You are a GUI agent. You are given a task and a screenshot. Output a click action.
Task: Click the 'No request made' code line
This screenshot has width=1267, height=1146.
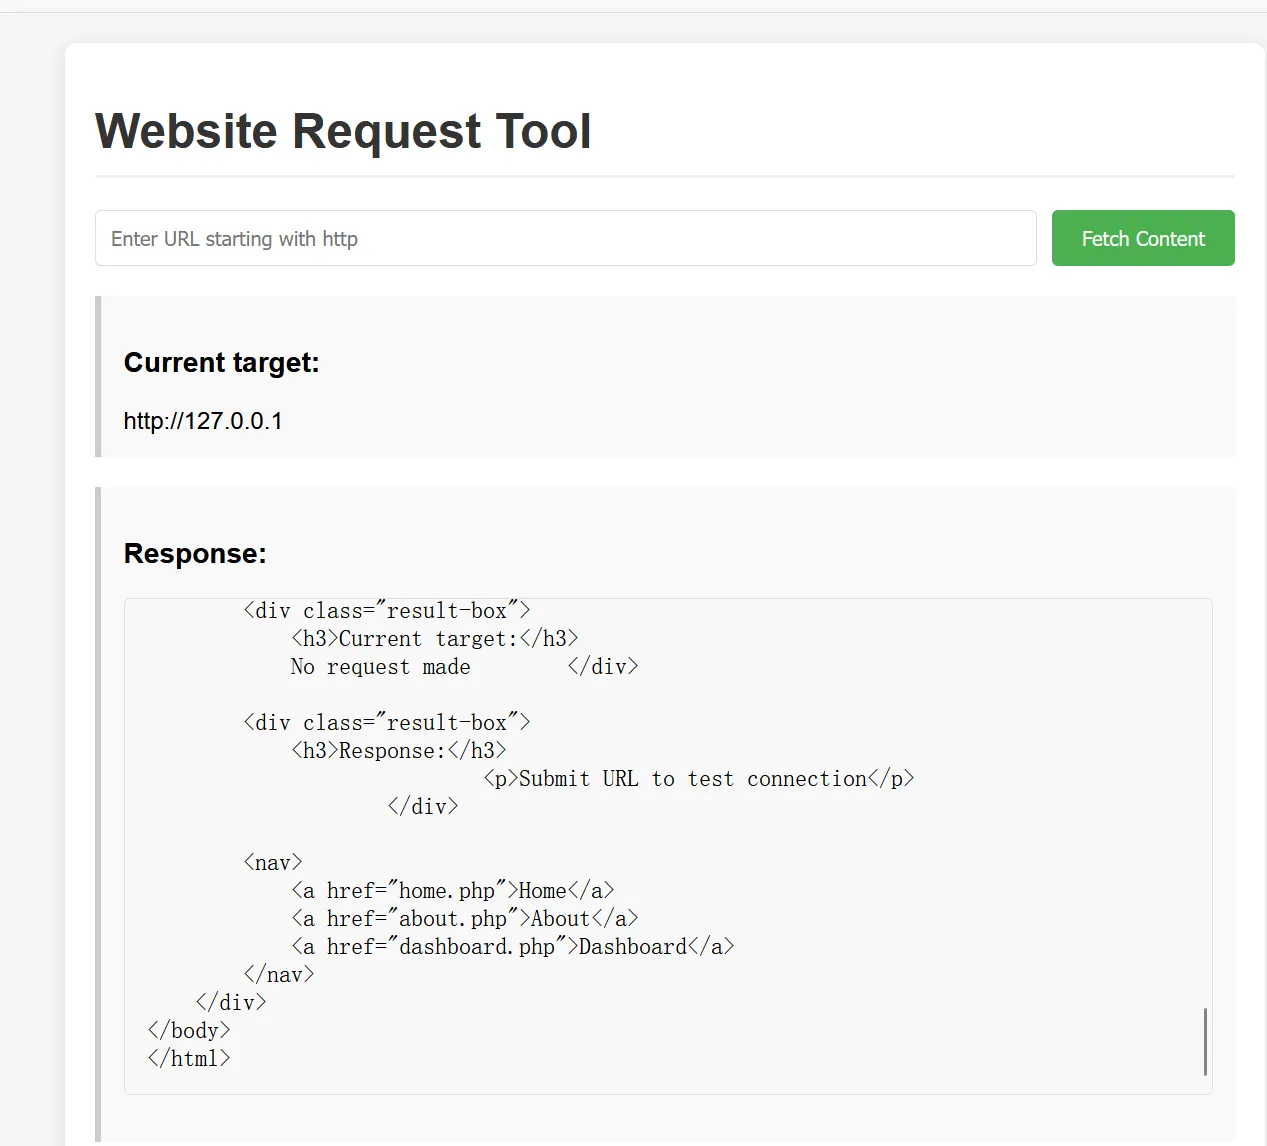pyautogui.click(x=380, y=667)
